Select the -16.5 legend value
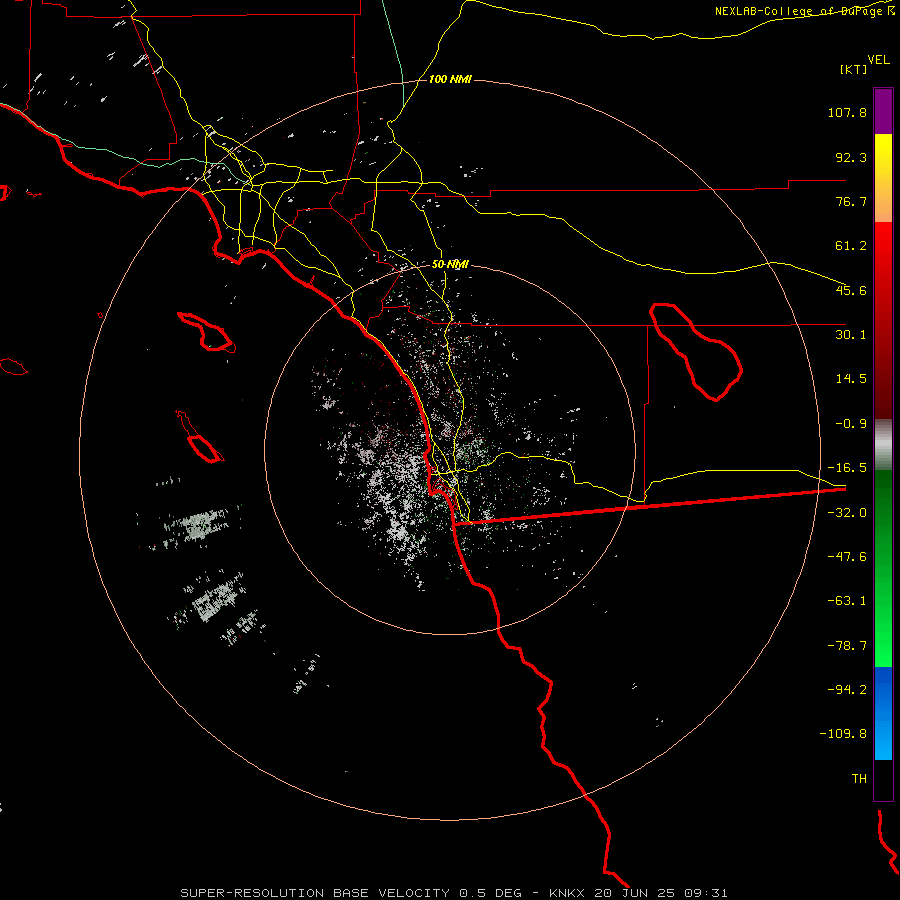 [x=847, y=468]
